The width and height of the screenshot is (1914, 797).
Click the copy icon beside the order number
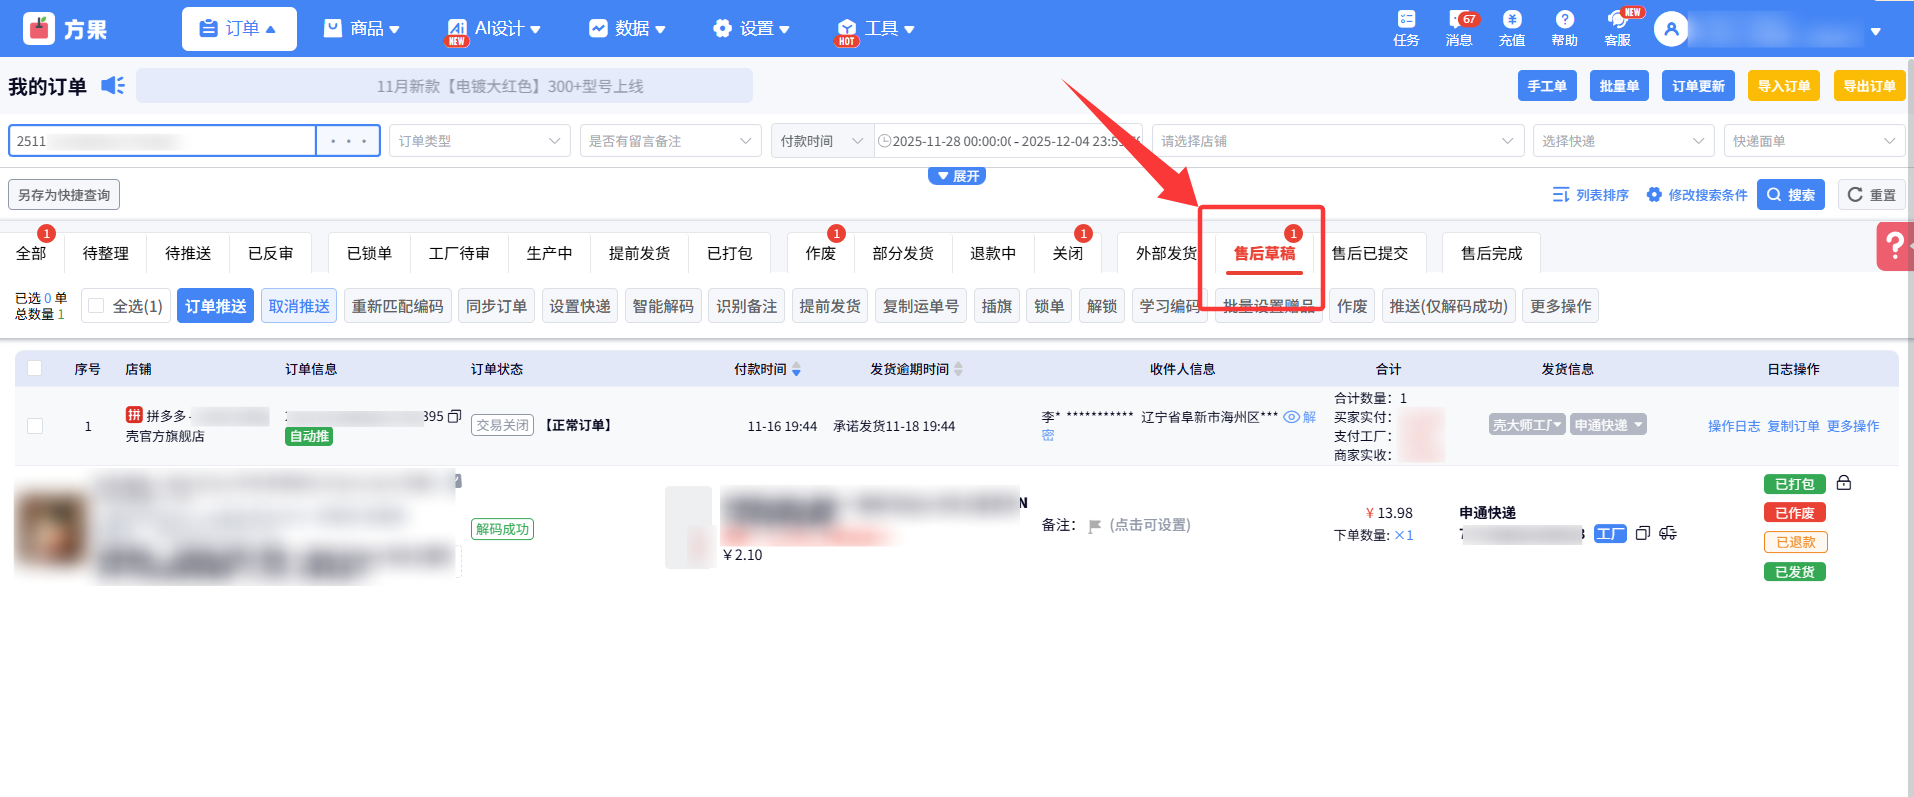pos(454,416)
